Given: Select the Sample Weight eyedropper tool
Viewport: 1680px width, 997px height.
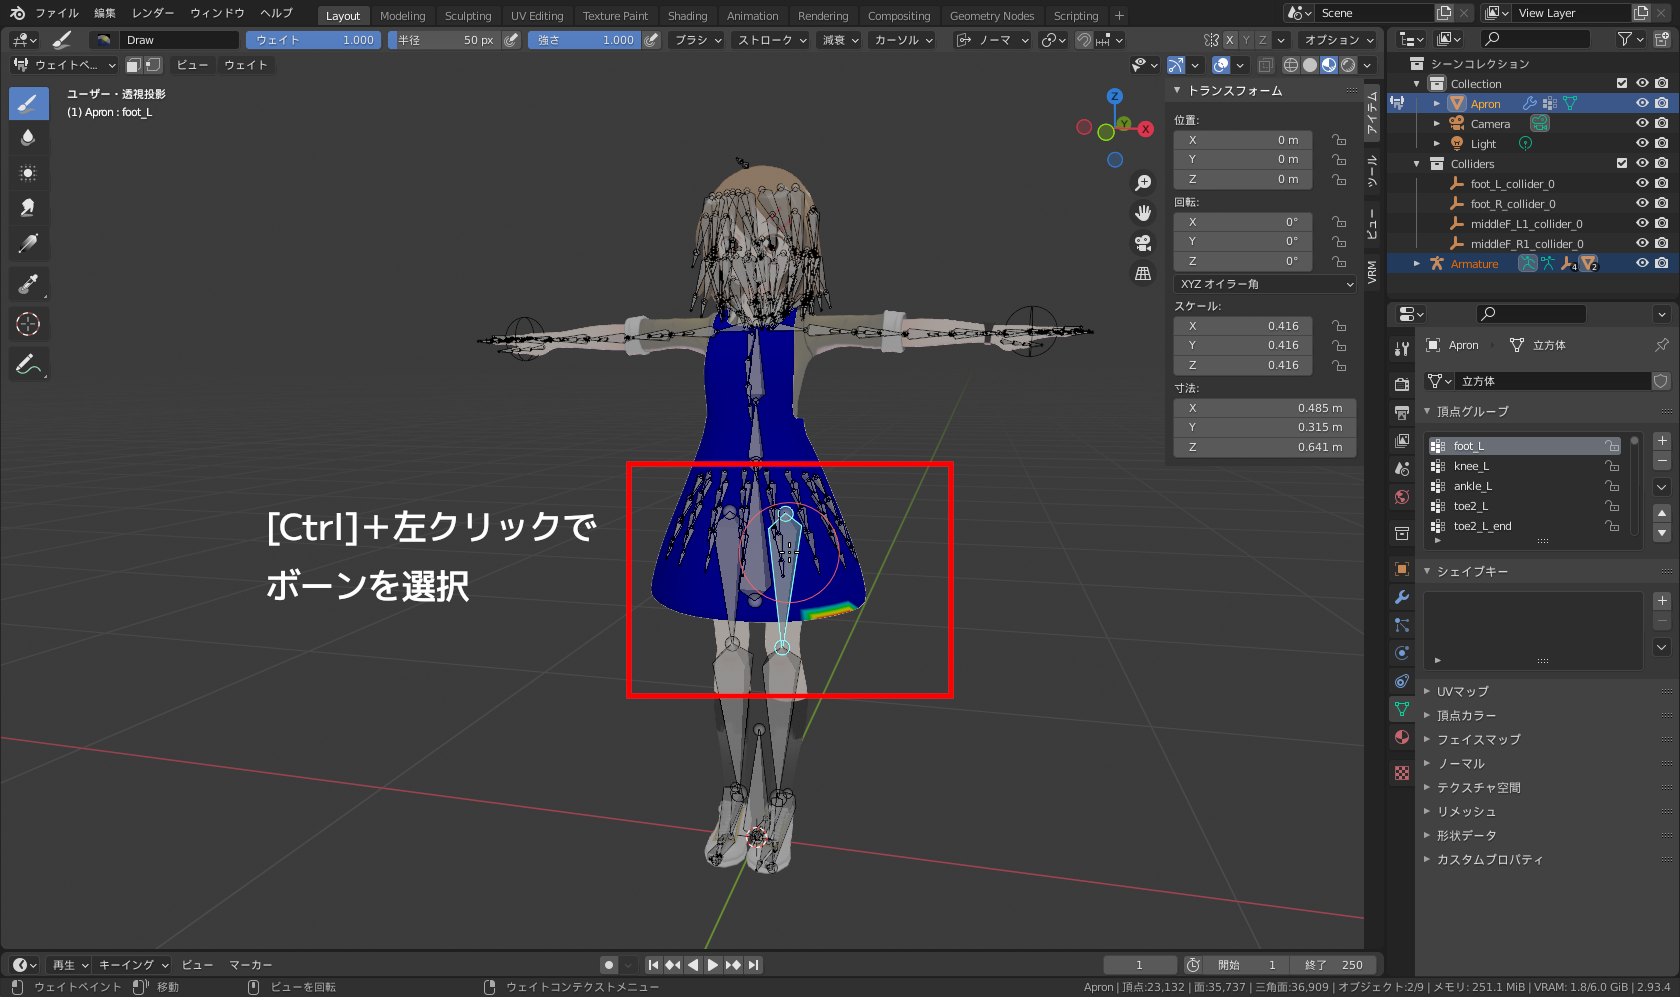Looking at the screenshot, I should point(28,283).
